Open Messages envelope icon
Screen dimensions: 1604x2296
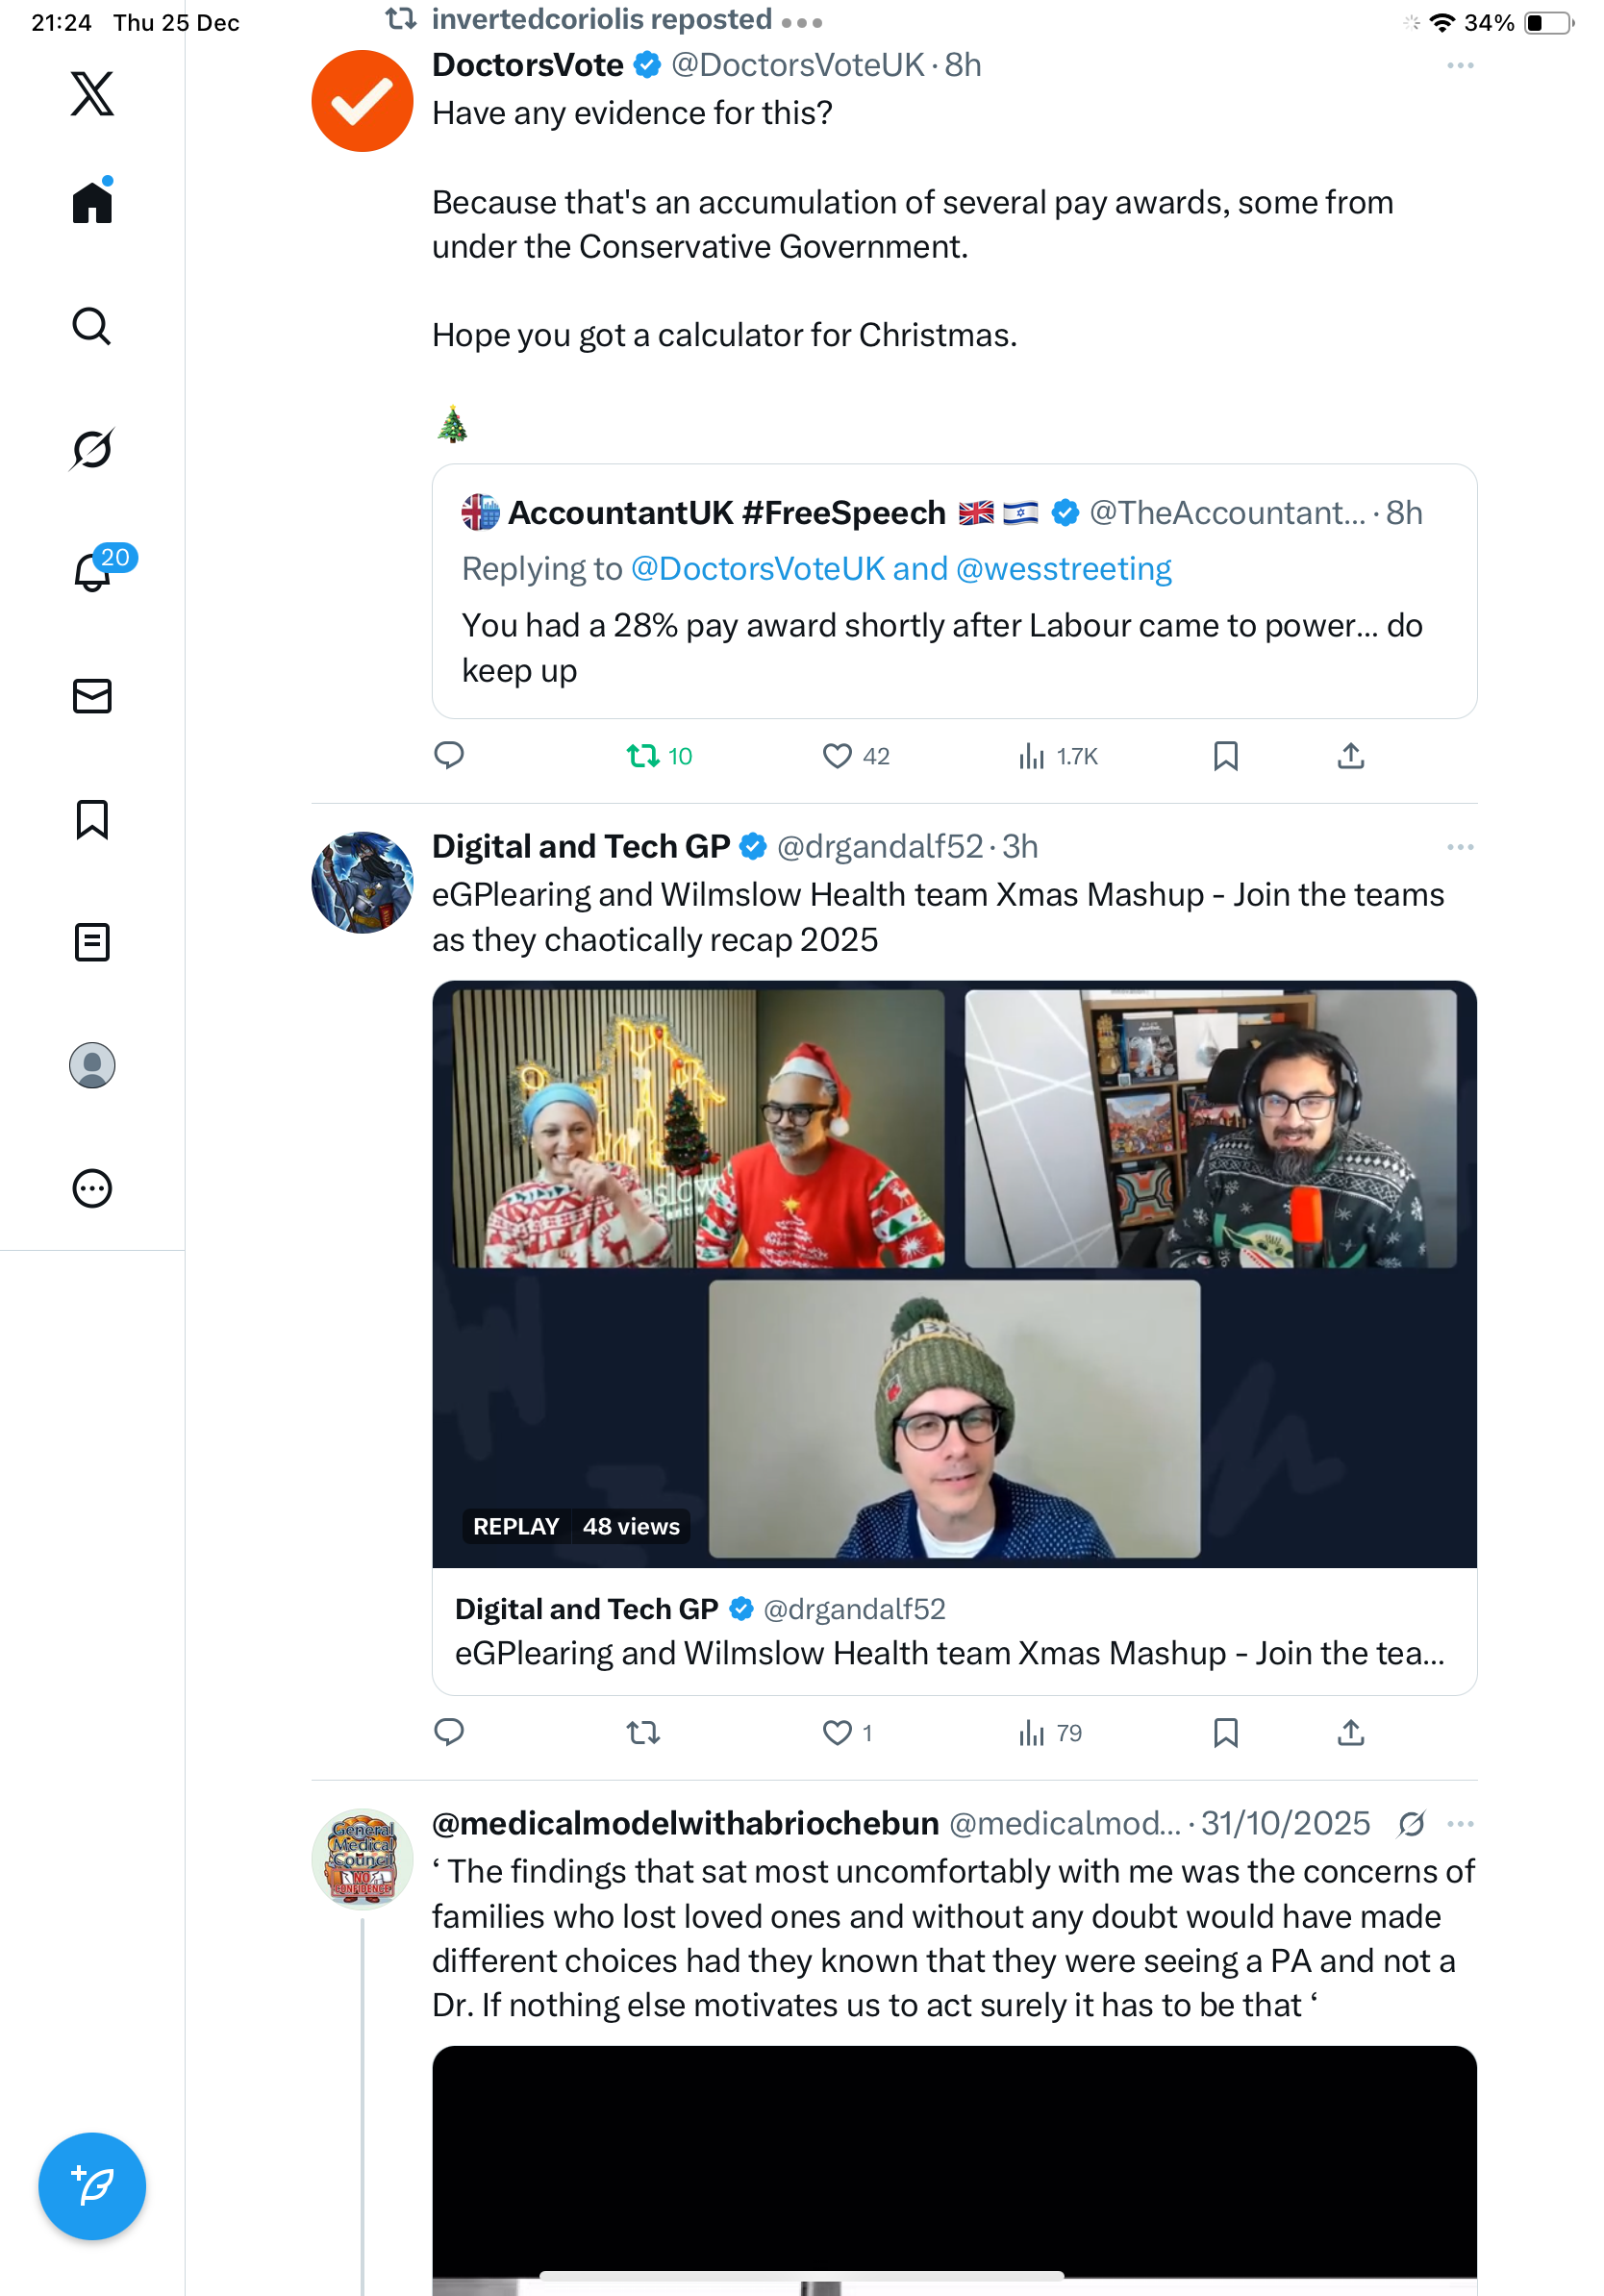tap(92, 696)
